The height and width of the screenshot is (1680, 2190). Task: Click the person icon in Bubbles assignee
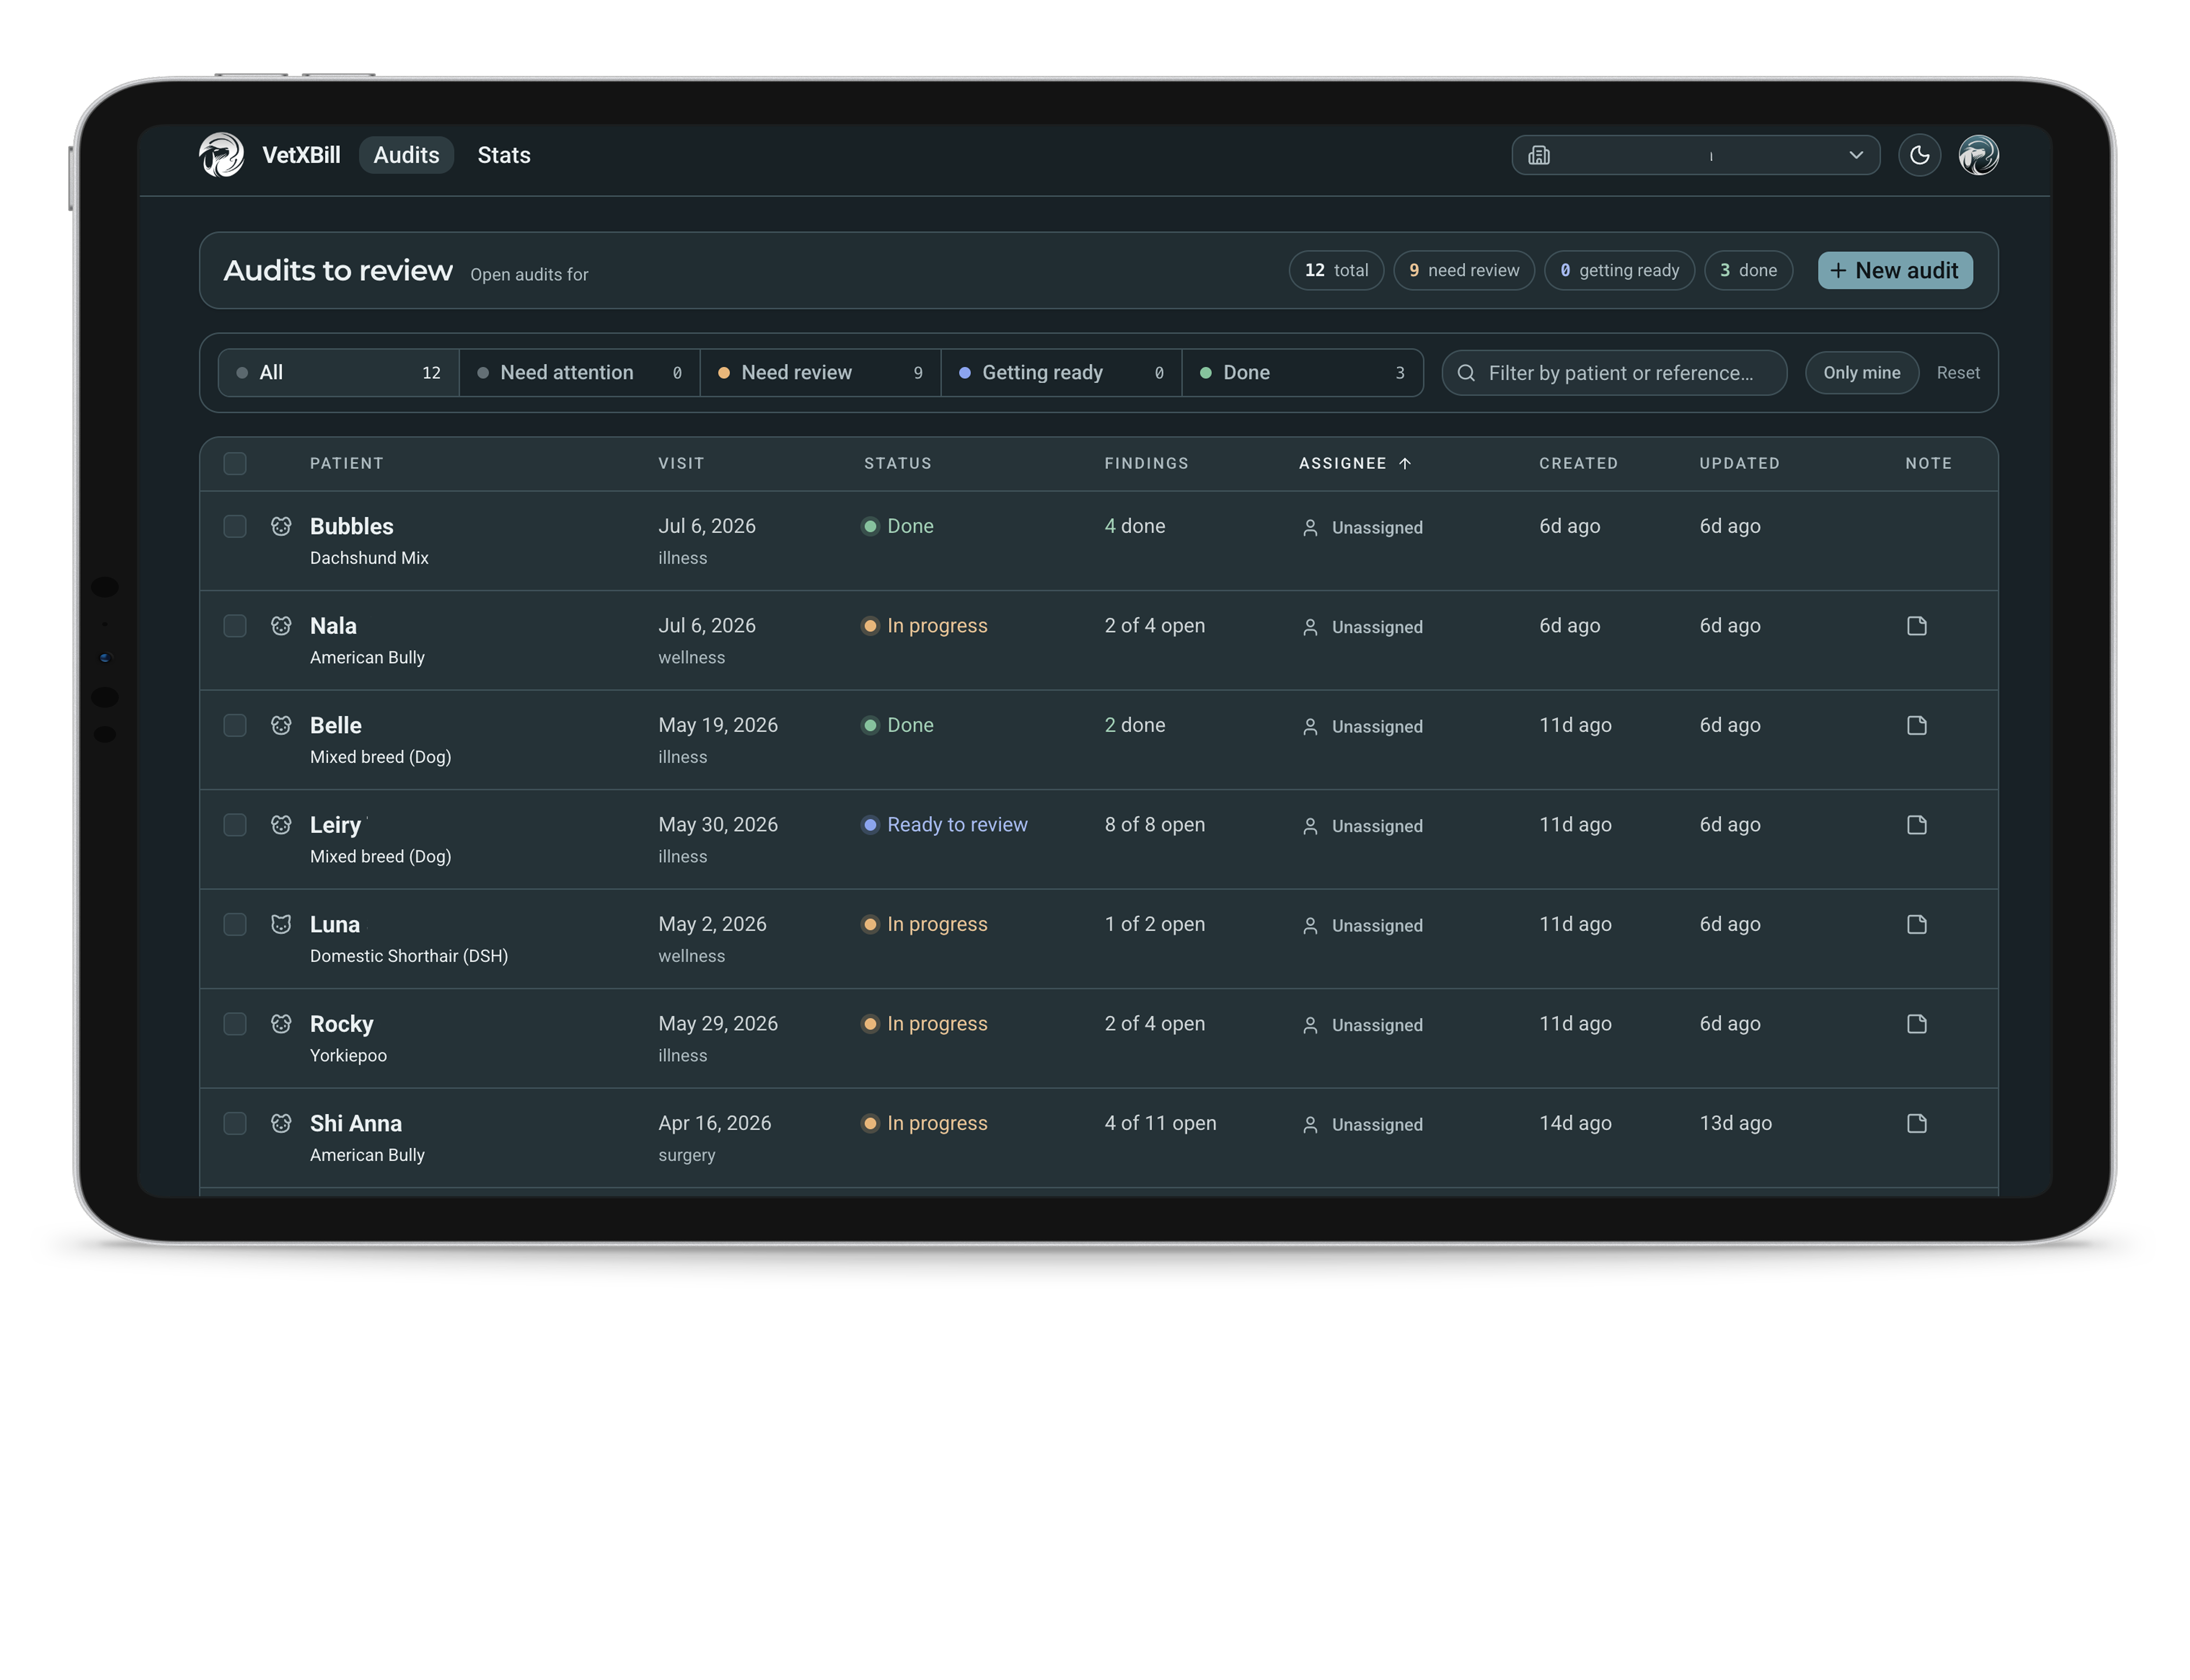click(x=1310, y=528)
